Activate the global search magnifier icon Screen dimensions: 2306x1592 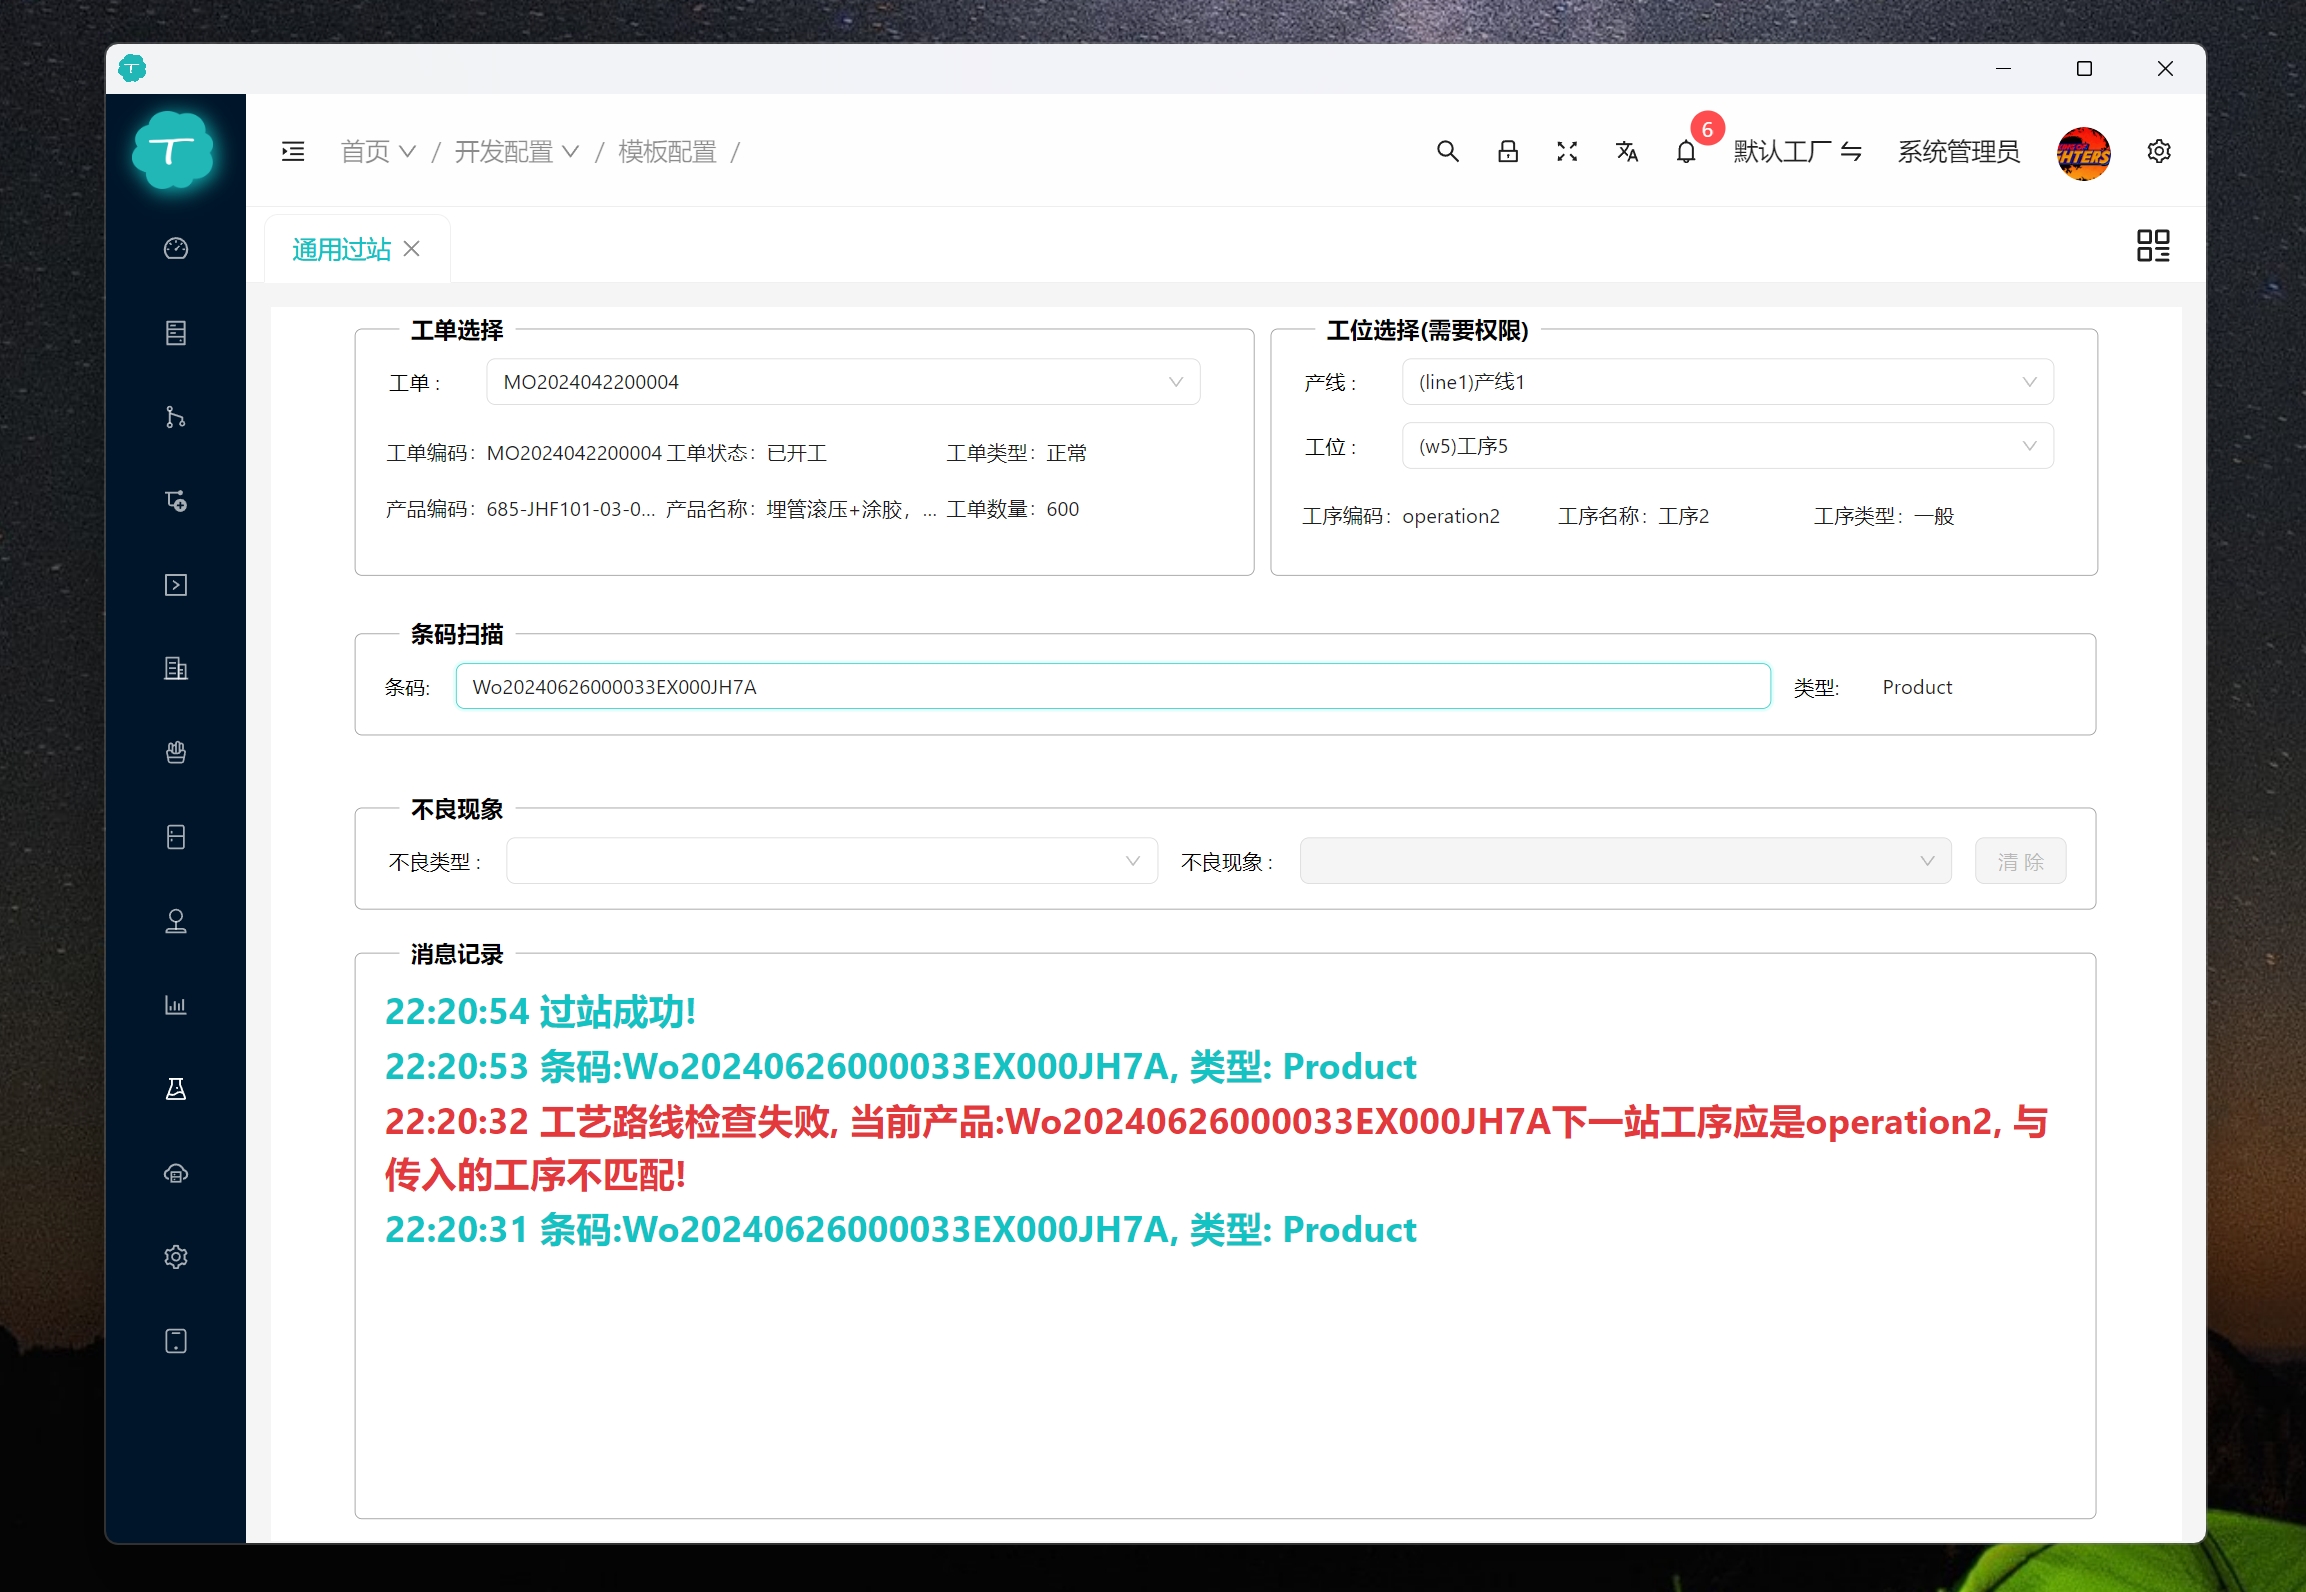point(1448,152)
